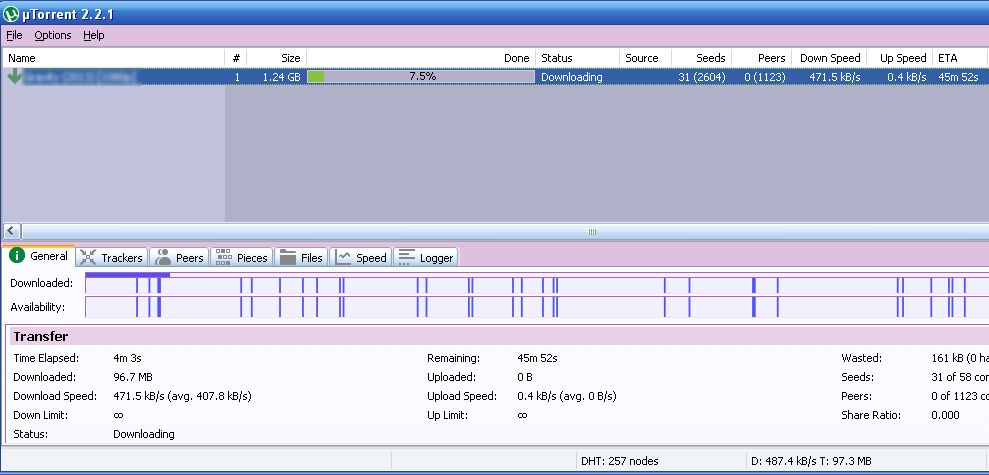Viewport: 989px width, 475px height.
Task: Click the Peers tab person icon
Action: [x=163, y=257]
